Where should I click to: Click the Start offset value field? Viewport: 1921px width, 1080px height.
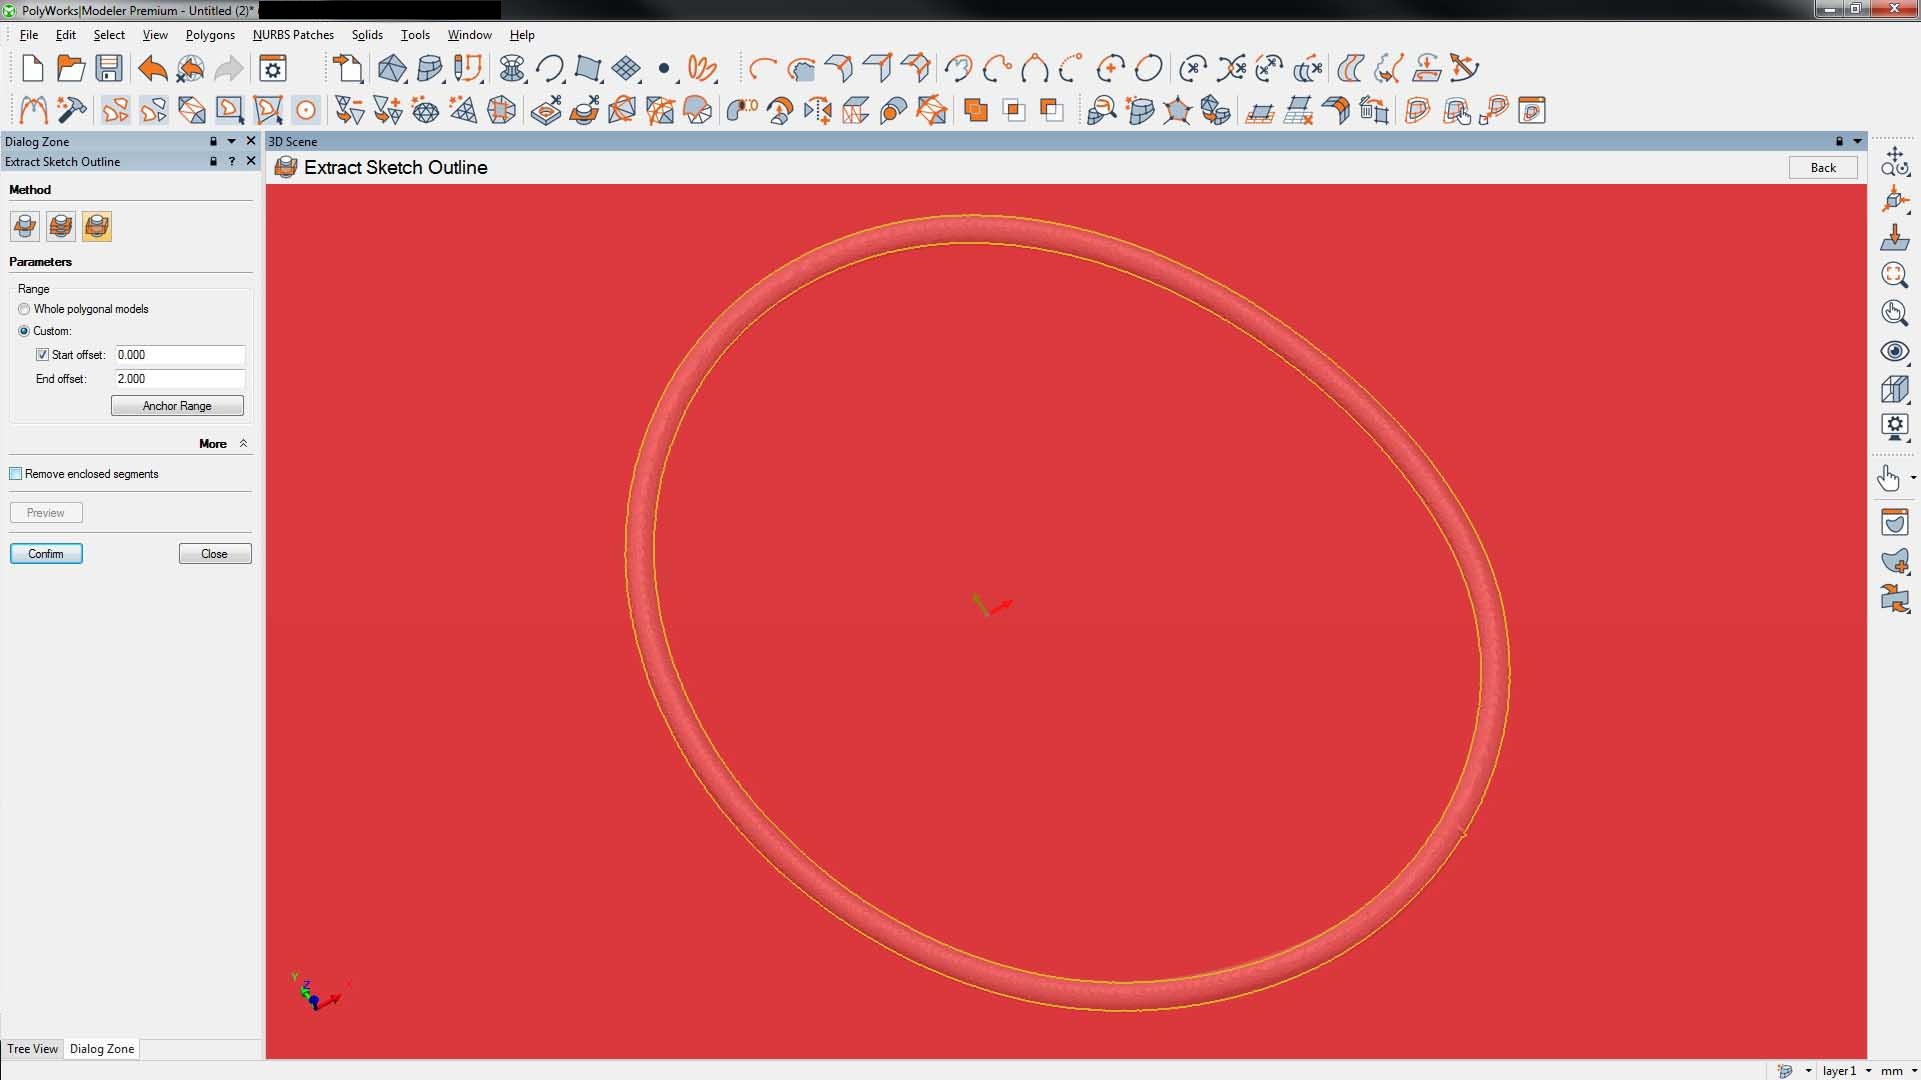point(180,355)
